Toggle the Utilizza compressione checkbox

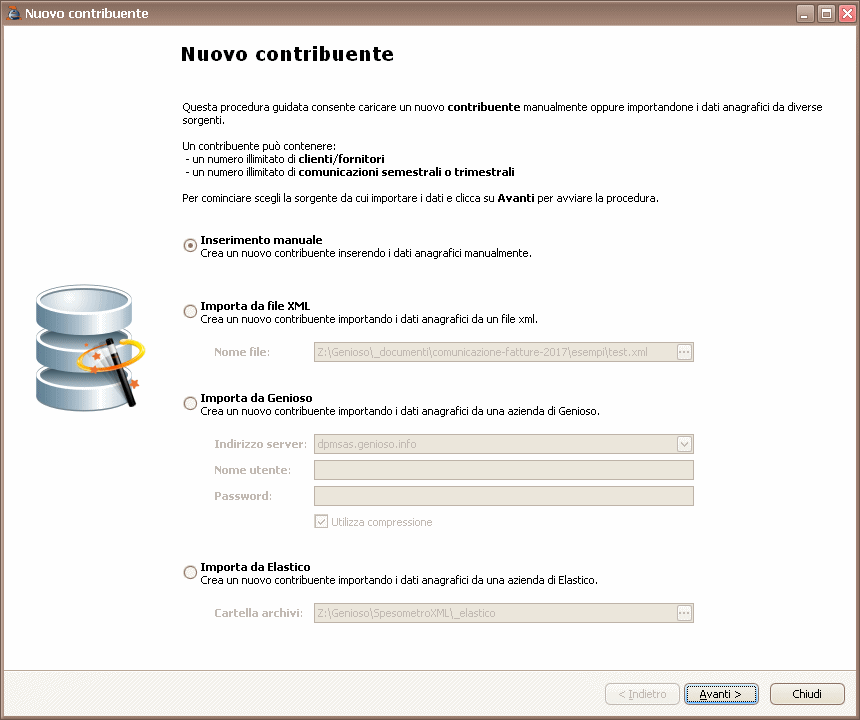point(321,522)
